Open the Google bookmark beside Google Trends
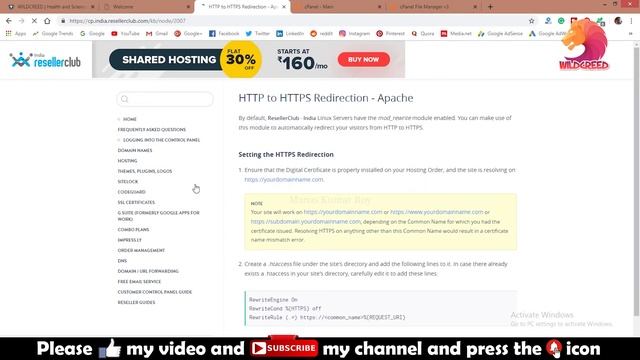Screen dimensions: 640x360 (93, 33)
